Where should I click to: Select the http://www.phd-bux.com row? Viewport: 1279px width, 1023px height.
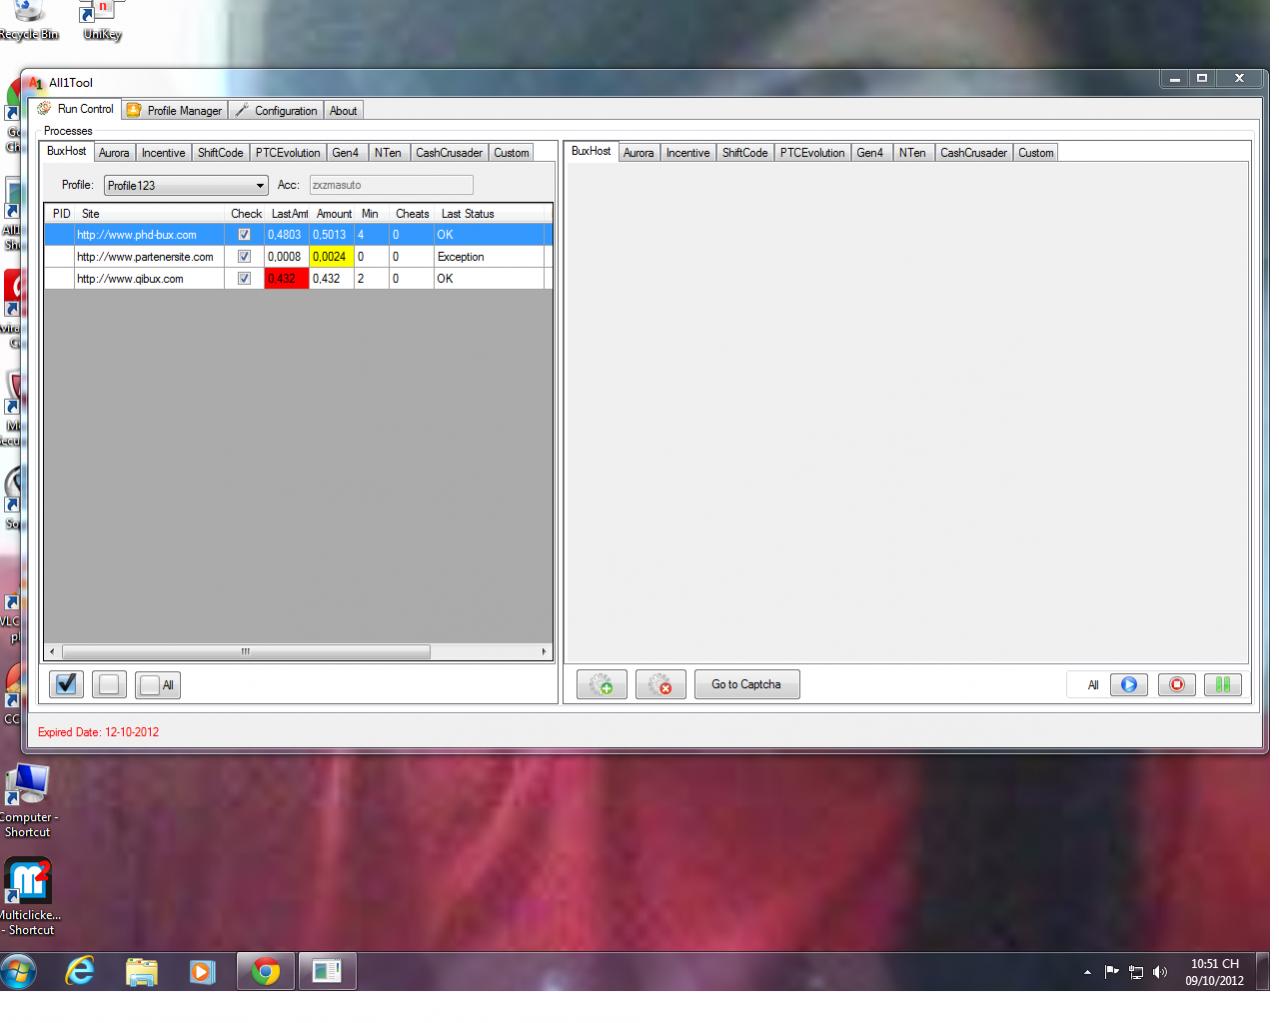[x=299, y=234]
